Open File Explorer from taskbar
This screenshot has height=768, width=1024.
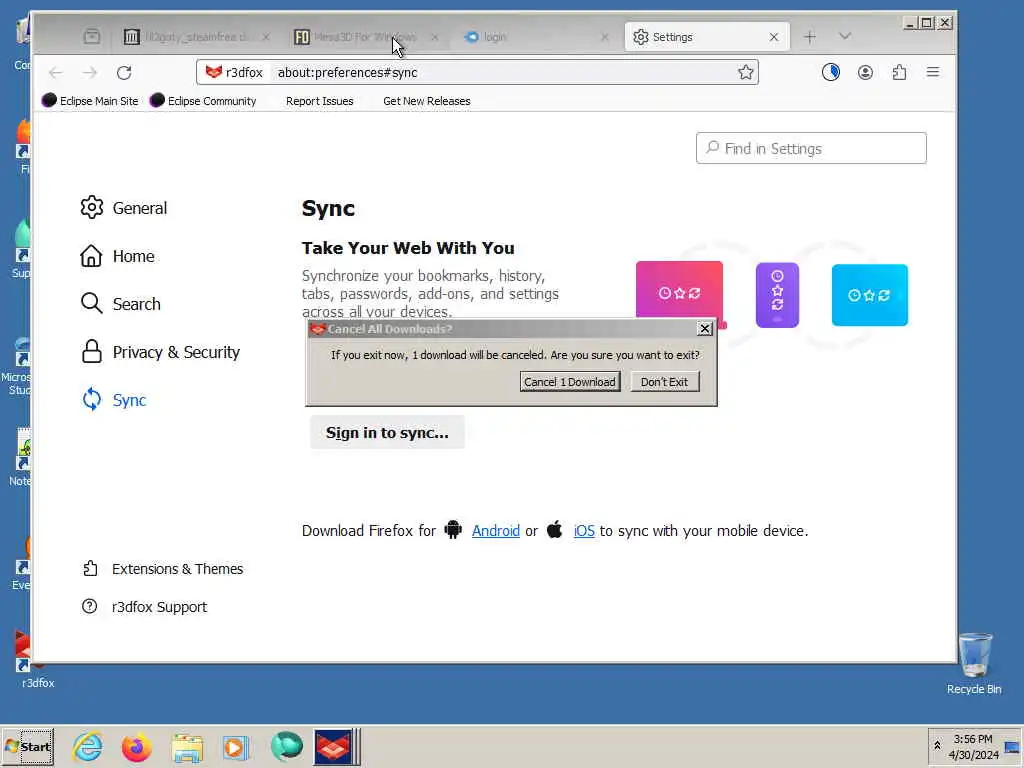point(187,746)
